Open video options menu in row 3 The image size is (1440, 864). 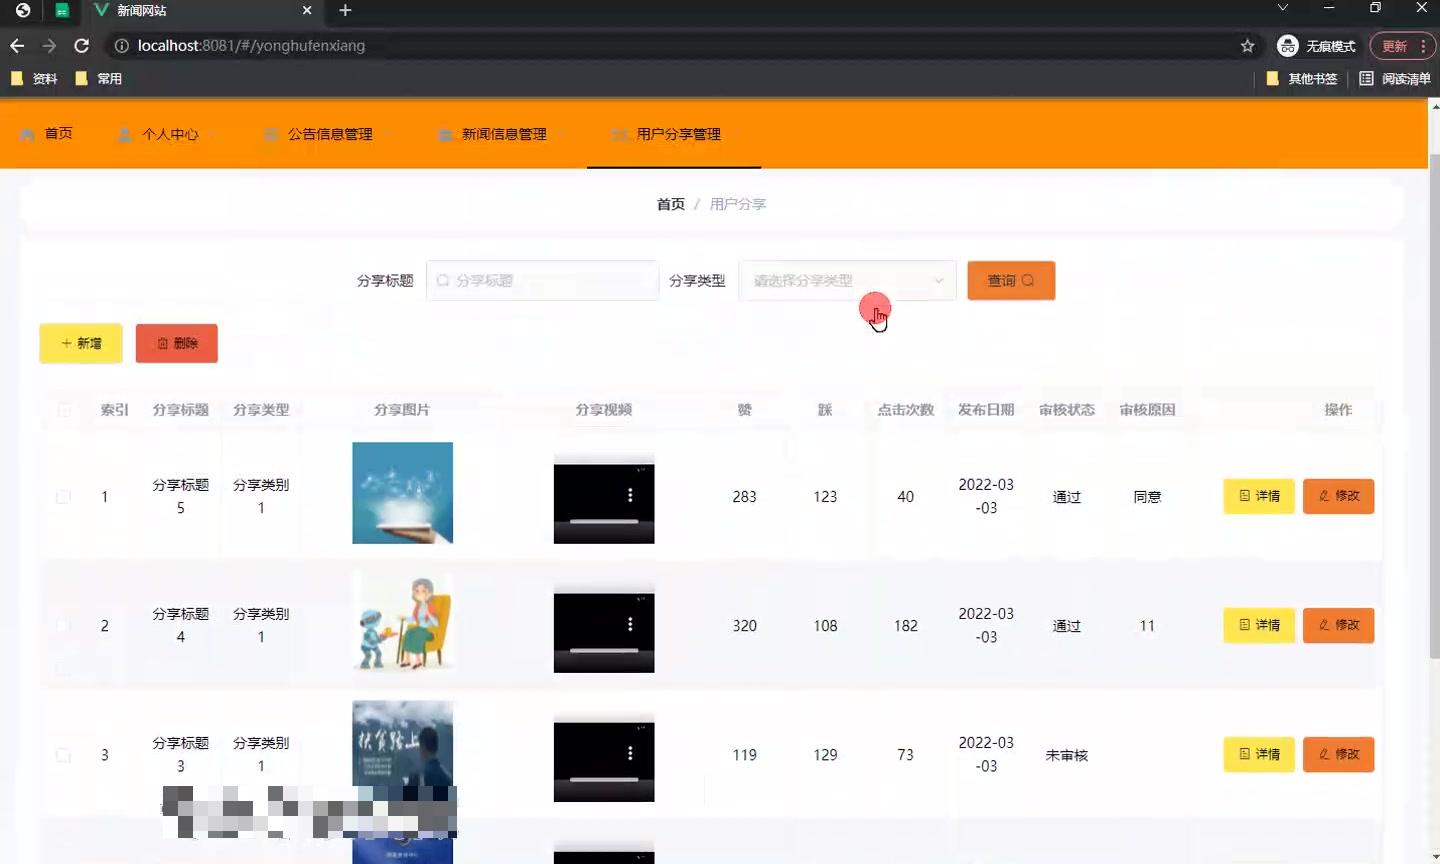[x=630, y=753]
